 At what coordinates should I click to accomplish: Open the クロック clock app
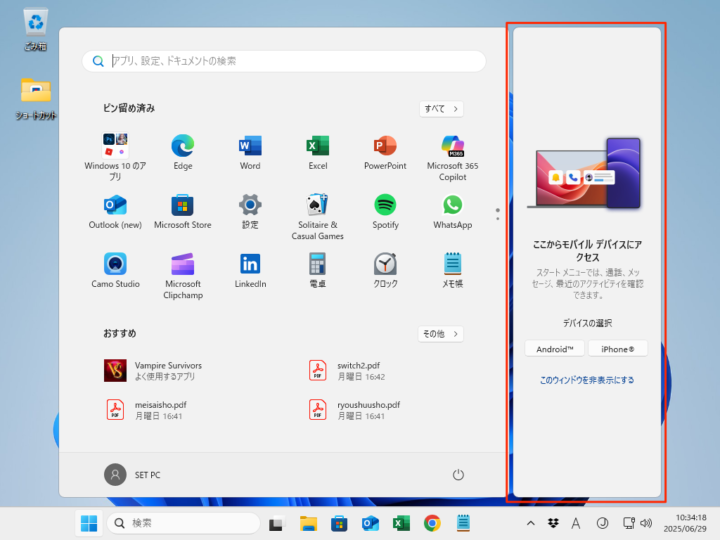click(385, 270)
